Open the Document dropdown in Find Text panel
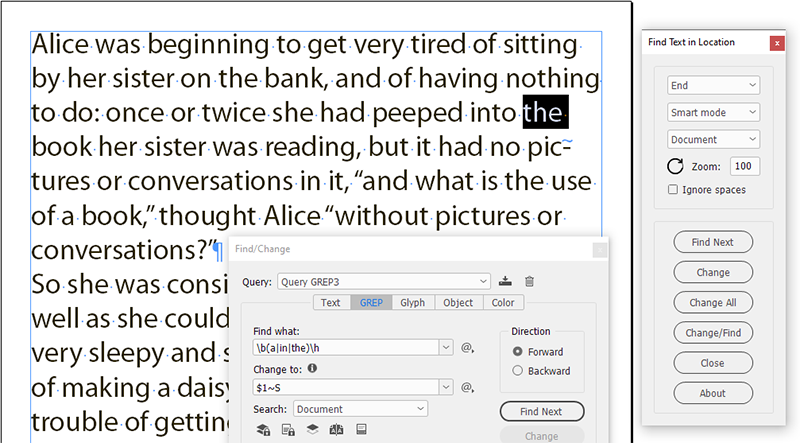800x443 pixels. (x=713, y=139)
